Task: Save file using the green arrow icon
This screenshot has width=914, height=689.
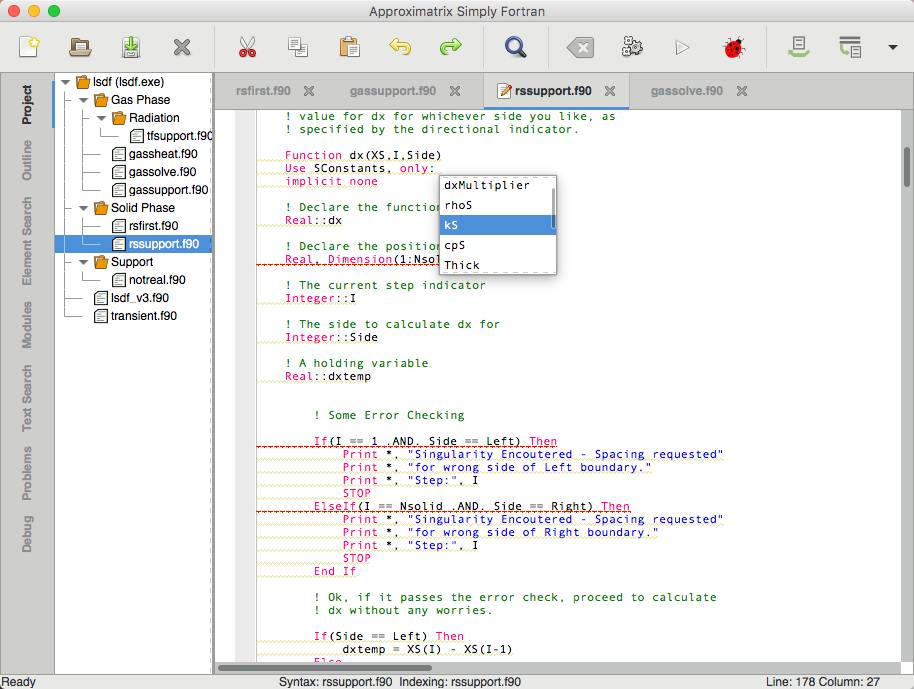Action: 131,47
